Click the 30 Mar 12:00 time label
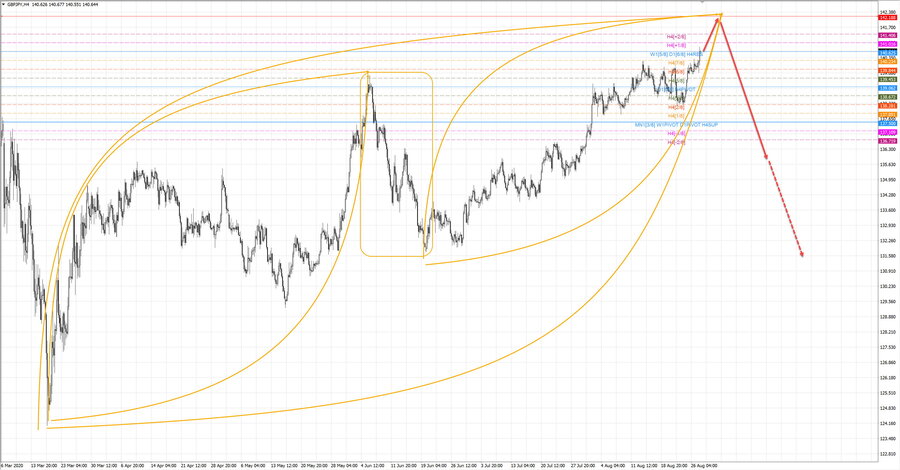The image size is (900, 470). 104,465
